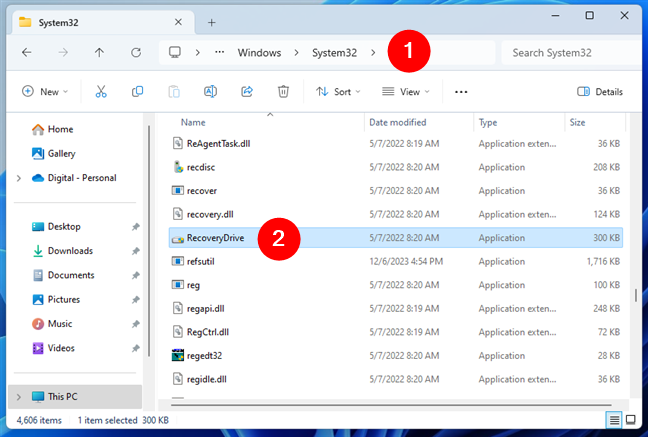Select the recovery.dll file
Image resolution: width=648 pixels, height=437 pixels.
[x=395, y=214]
